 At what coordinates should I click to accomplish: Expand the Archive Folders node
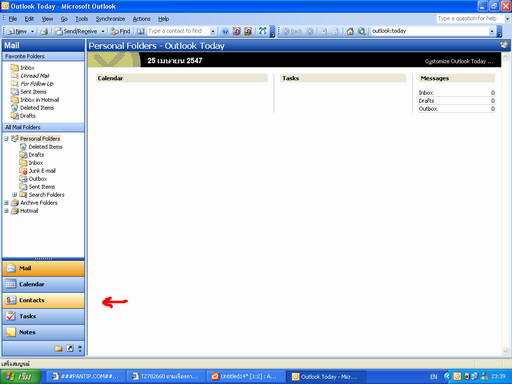(x=6, y=203)
